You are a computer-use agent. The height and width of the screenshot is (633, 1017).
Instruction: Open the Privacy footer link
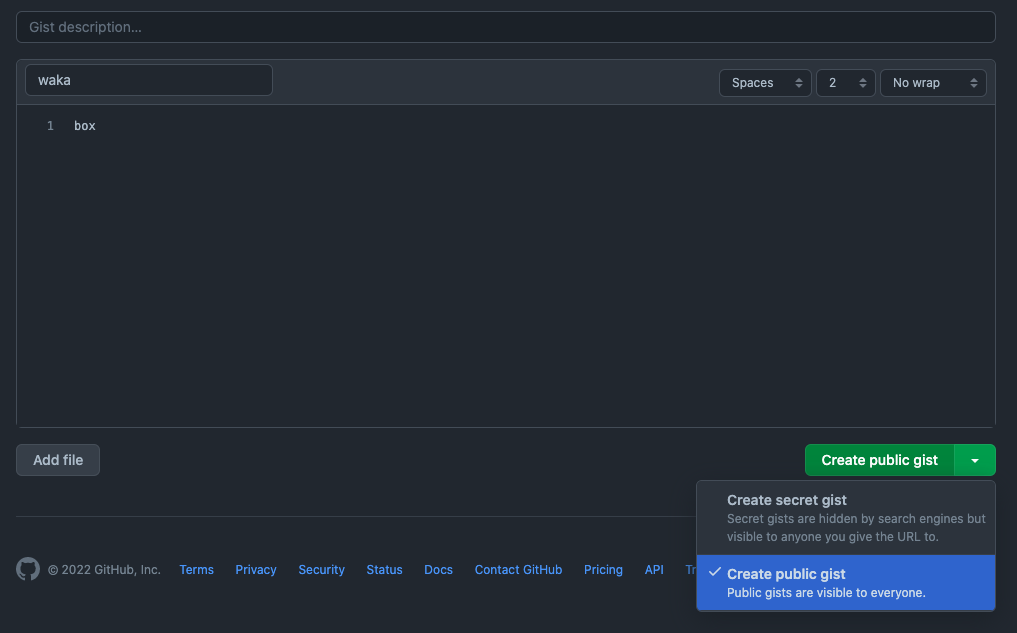pyautogui.click(x=256, y=569)
